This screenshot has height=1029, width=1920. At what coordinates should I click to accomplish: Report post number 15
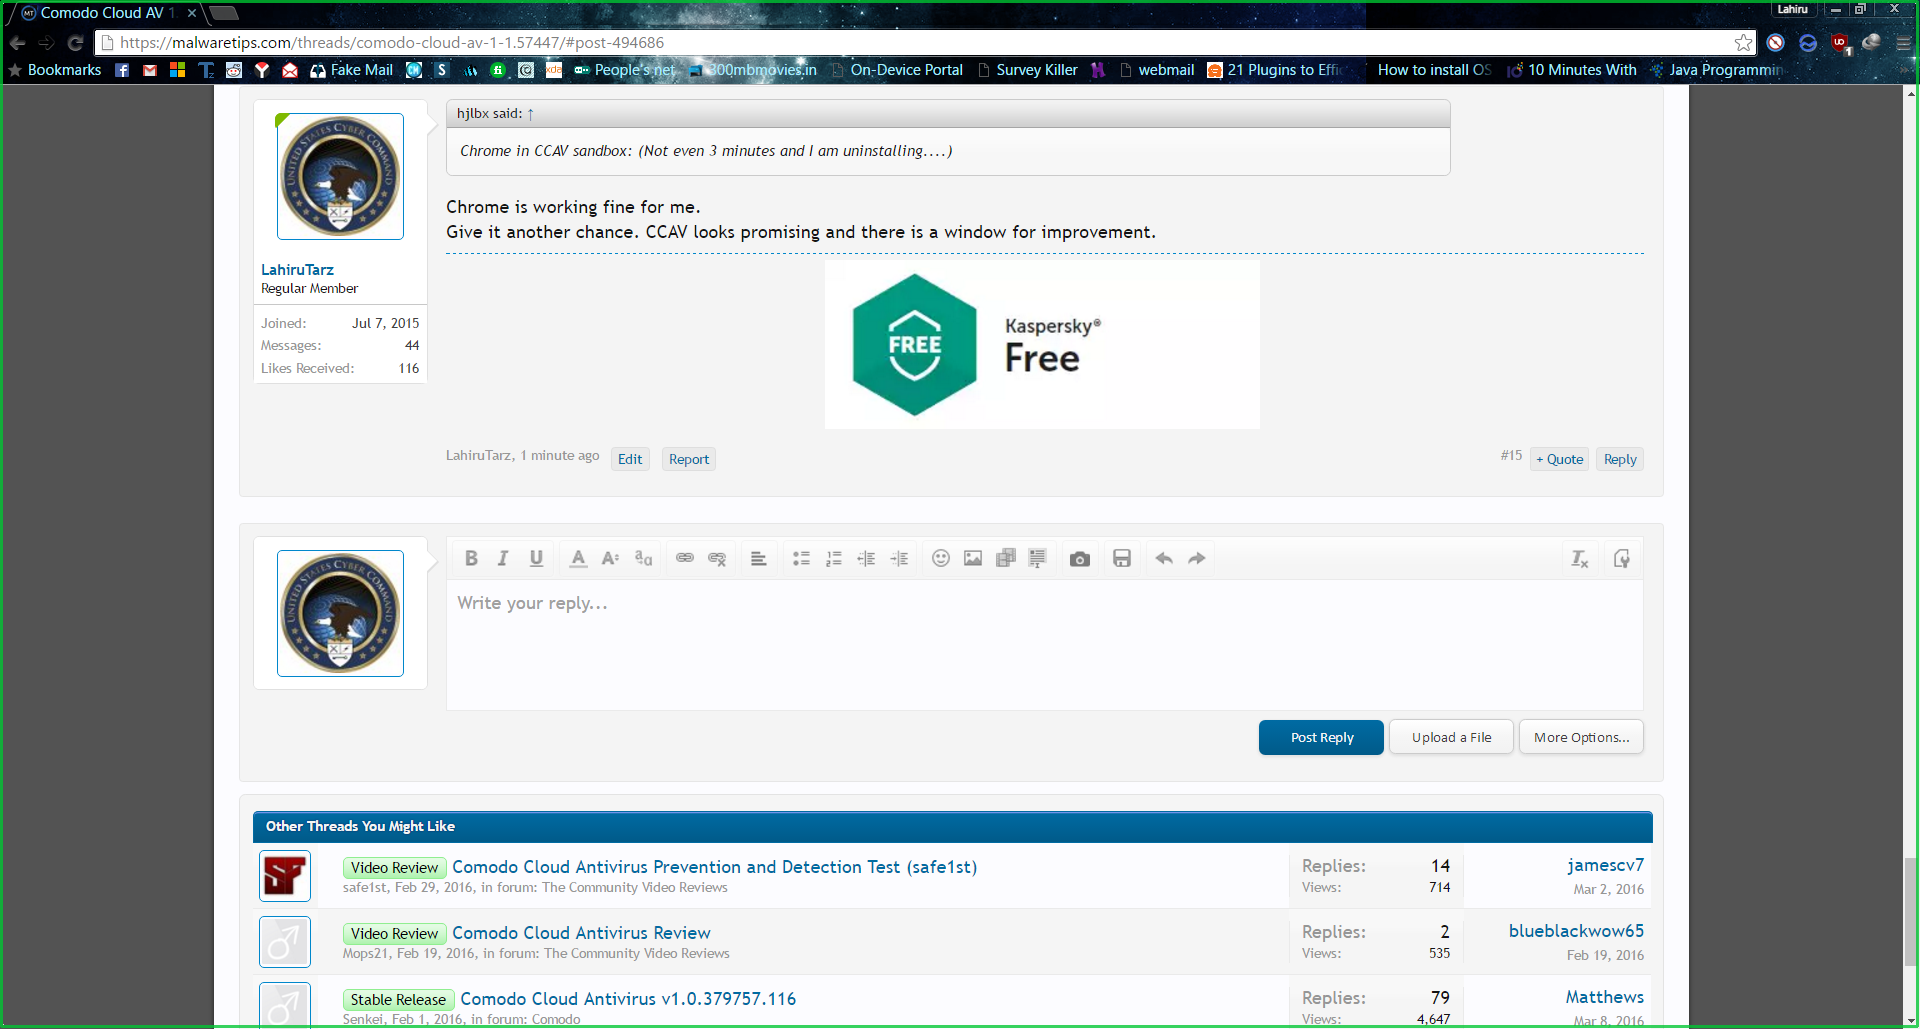point(689,459)
